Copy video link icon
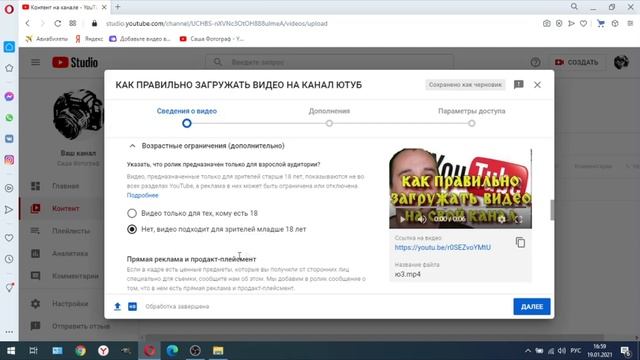Image resolution: width=640 pixels, height=360 pixels. pyautogui.click(x=520, y=242)
